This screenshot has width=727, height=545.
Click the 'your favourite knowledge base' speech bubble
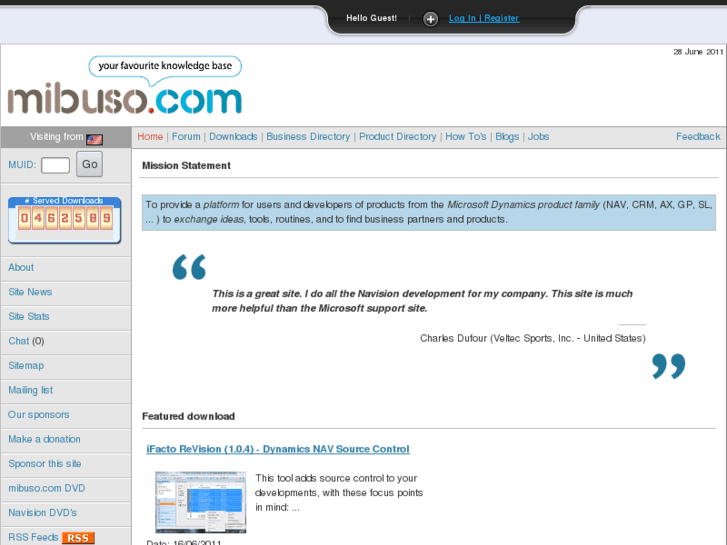pos(165,66)
